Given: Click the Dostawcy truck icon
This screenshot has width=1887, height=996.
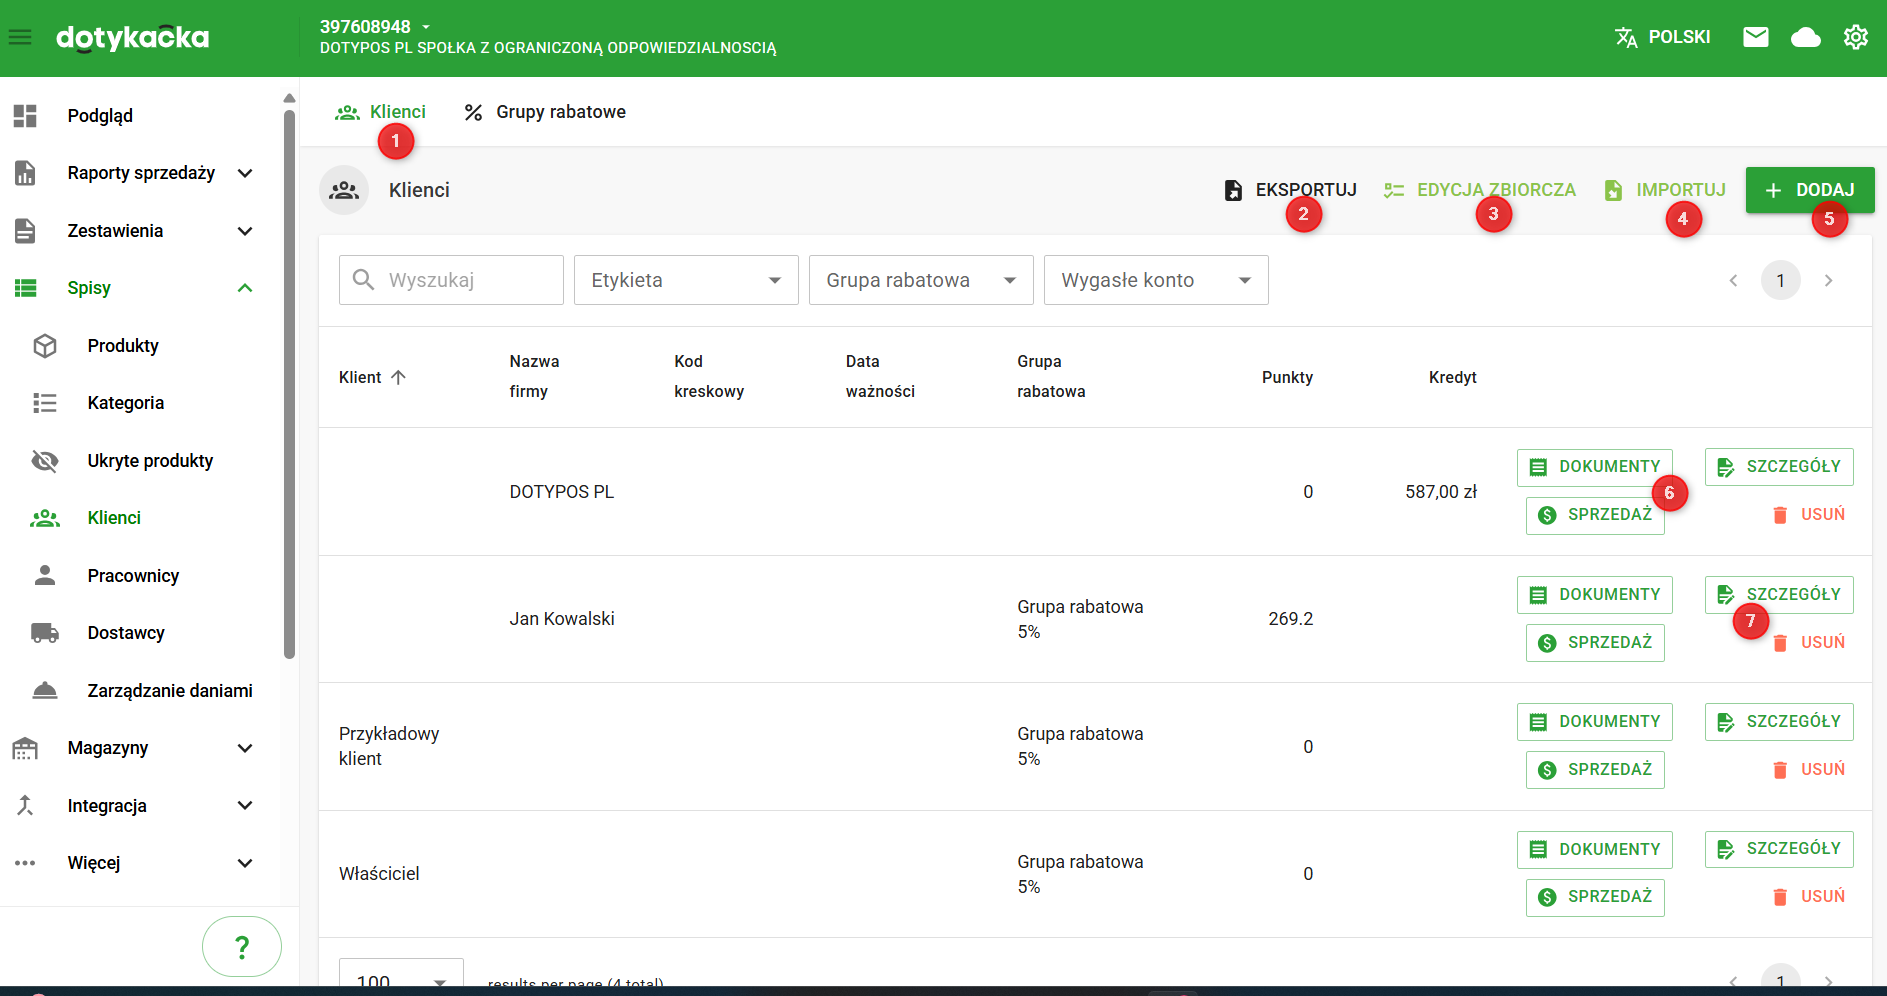Looking at the screenshot, I should [x=45, y=633].
